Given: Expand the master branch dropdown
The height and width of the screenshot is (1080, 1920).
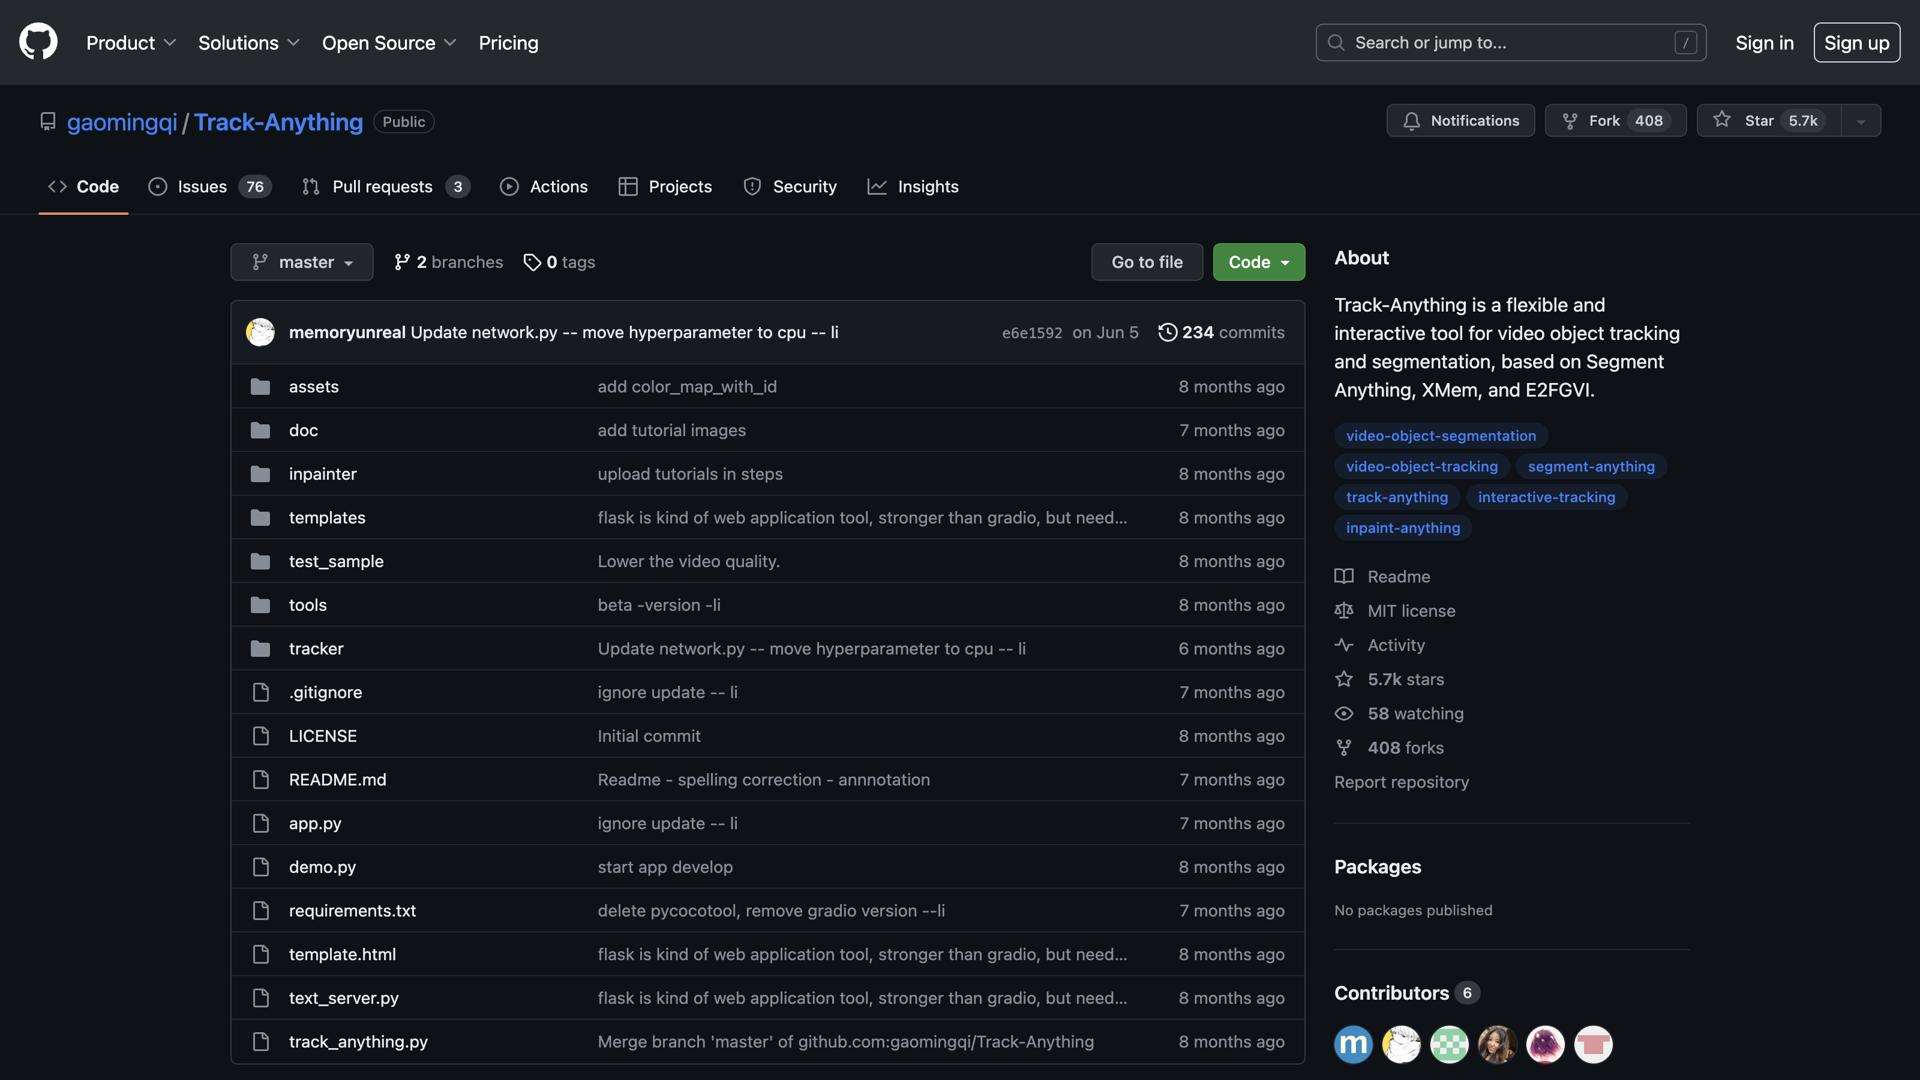Looking at the screenshot, I should click(x=301, y=262).
